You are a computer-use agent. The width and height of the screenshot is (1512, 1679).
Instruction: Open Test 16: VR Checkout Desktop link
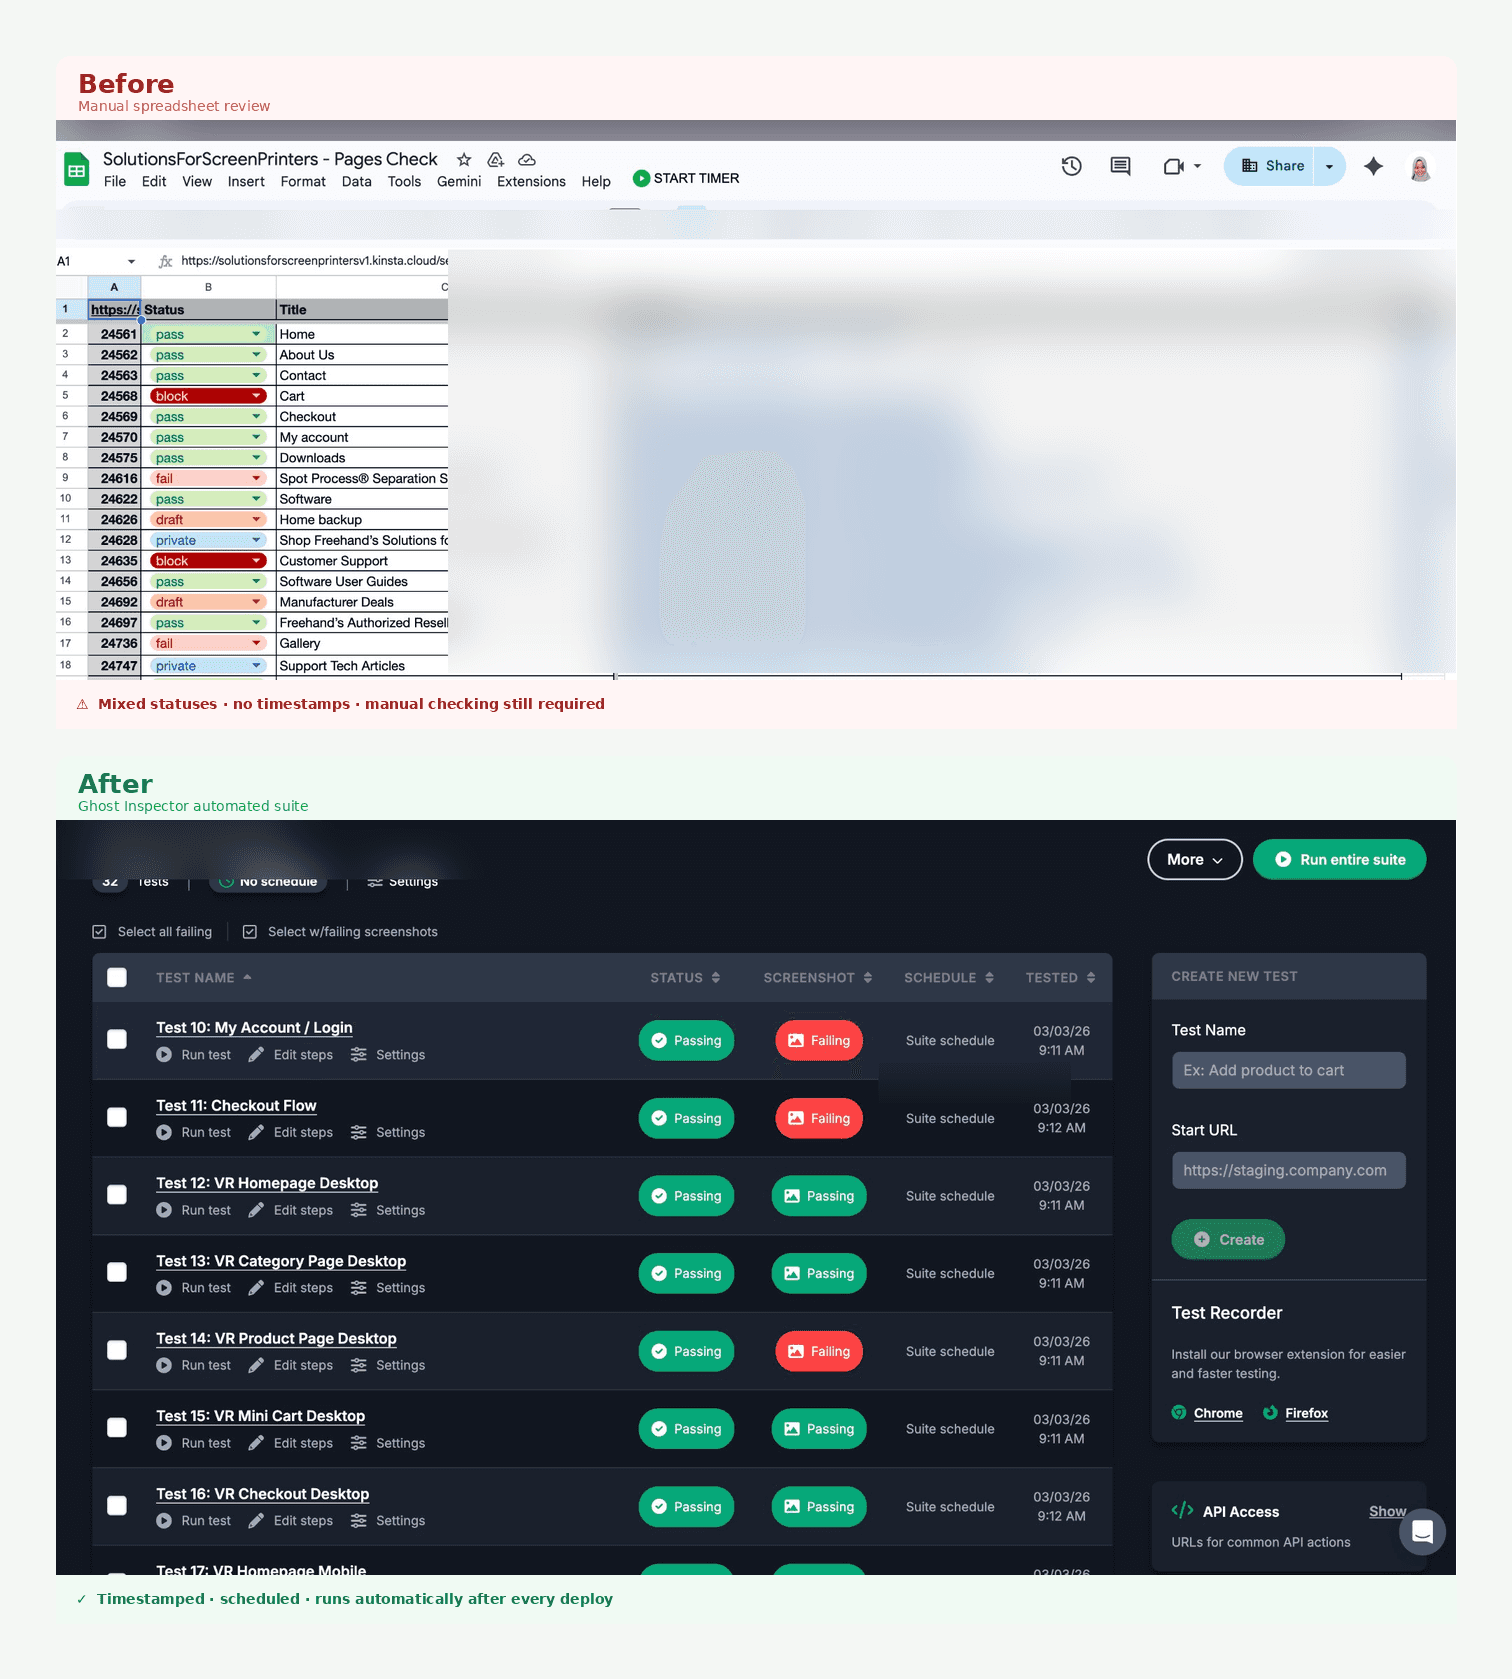point(263,1494)
